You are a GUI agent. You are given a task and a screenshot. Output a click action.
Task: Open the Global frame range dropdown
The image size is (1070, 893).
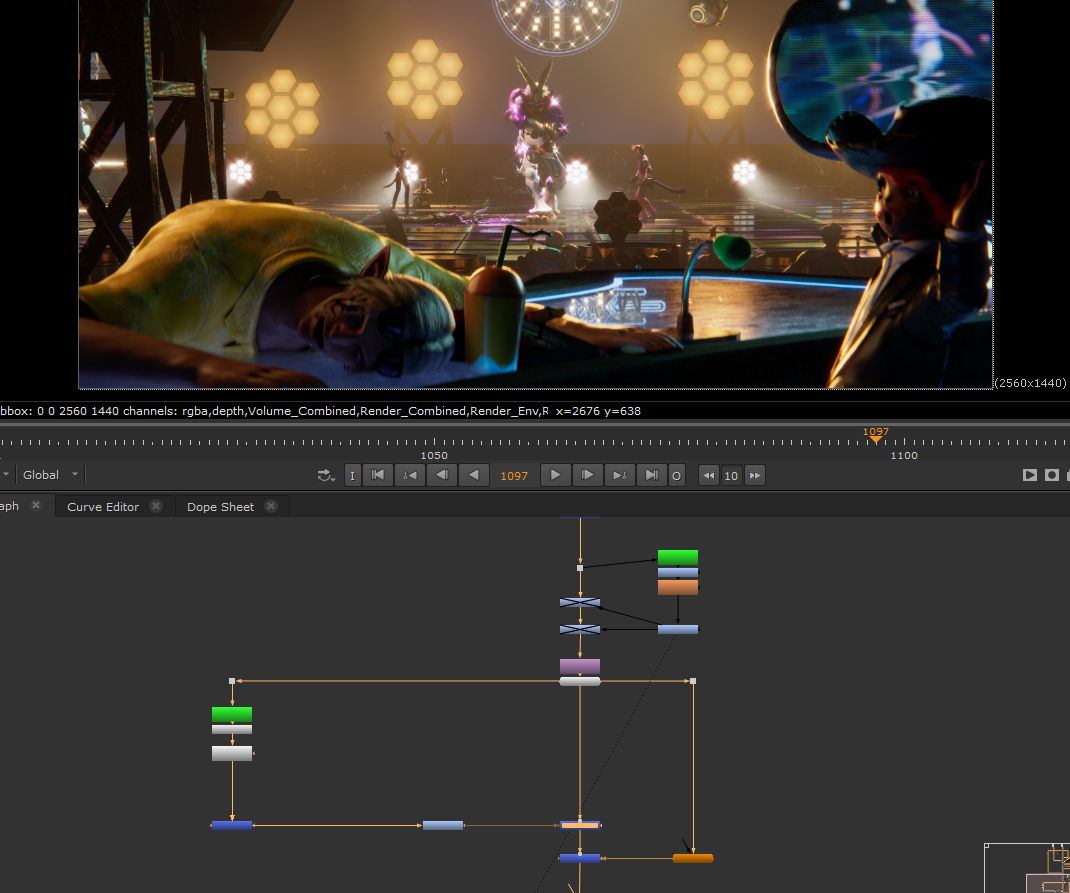[49, 475]
